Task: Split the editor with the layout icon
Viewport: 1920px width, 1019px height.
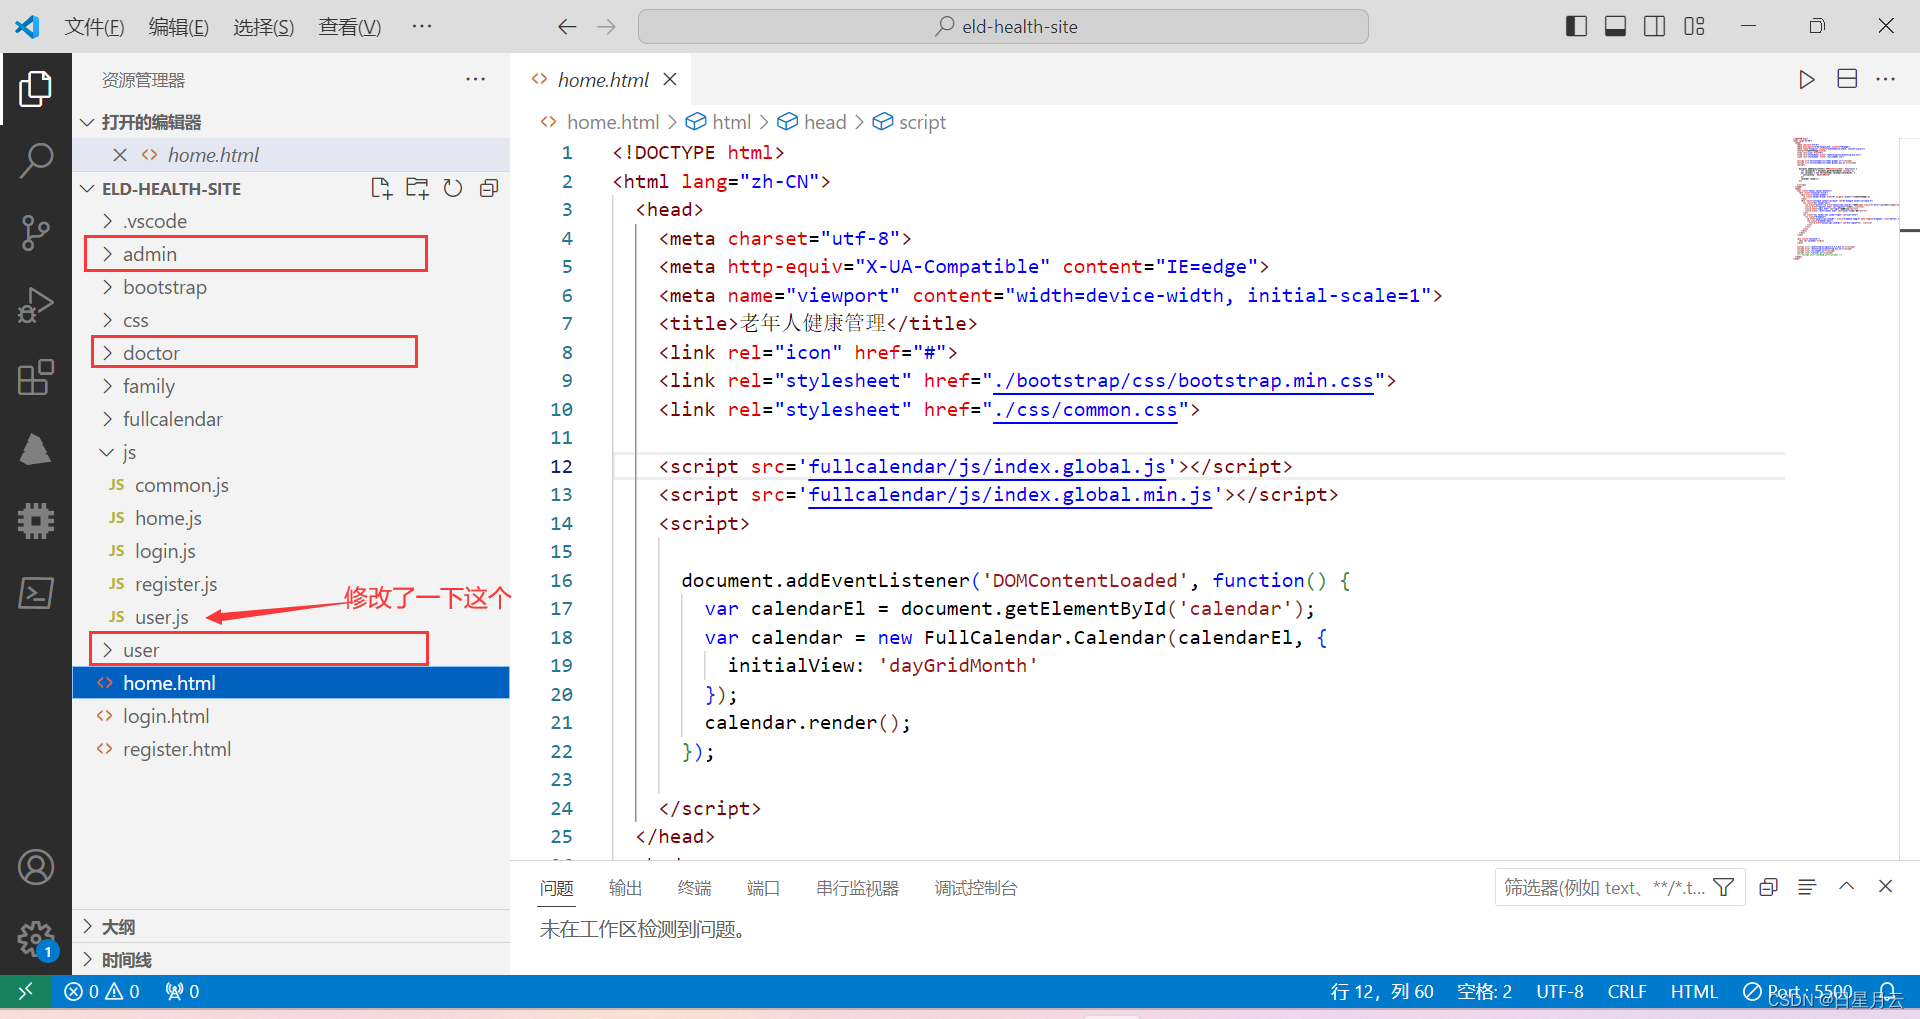Action: pyautogui.click(x=1847, y=79)
